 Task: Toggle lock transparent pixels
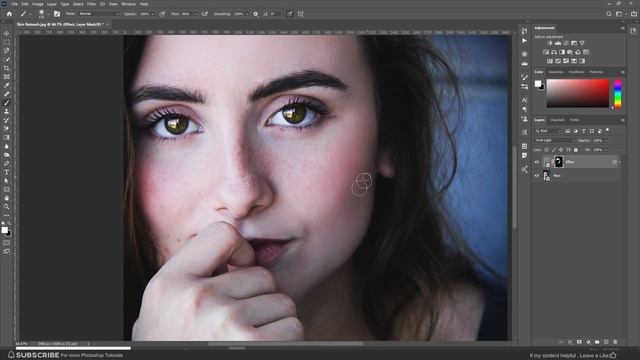pyautogui.click(x=546, y=150)
